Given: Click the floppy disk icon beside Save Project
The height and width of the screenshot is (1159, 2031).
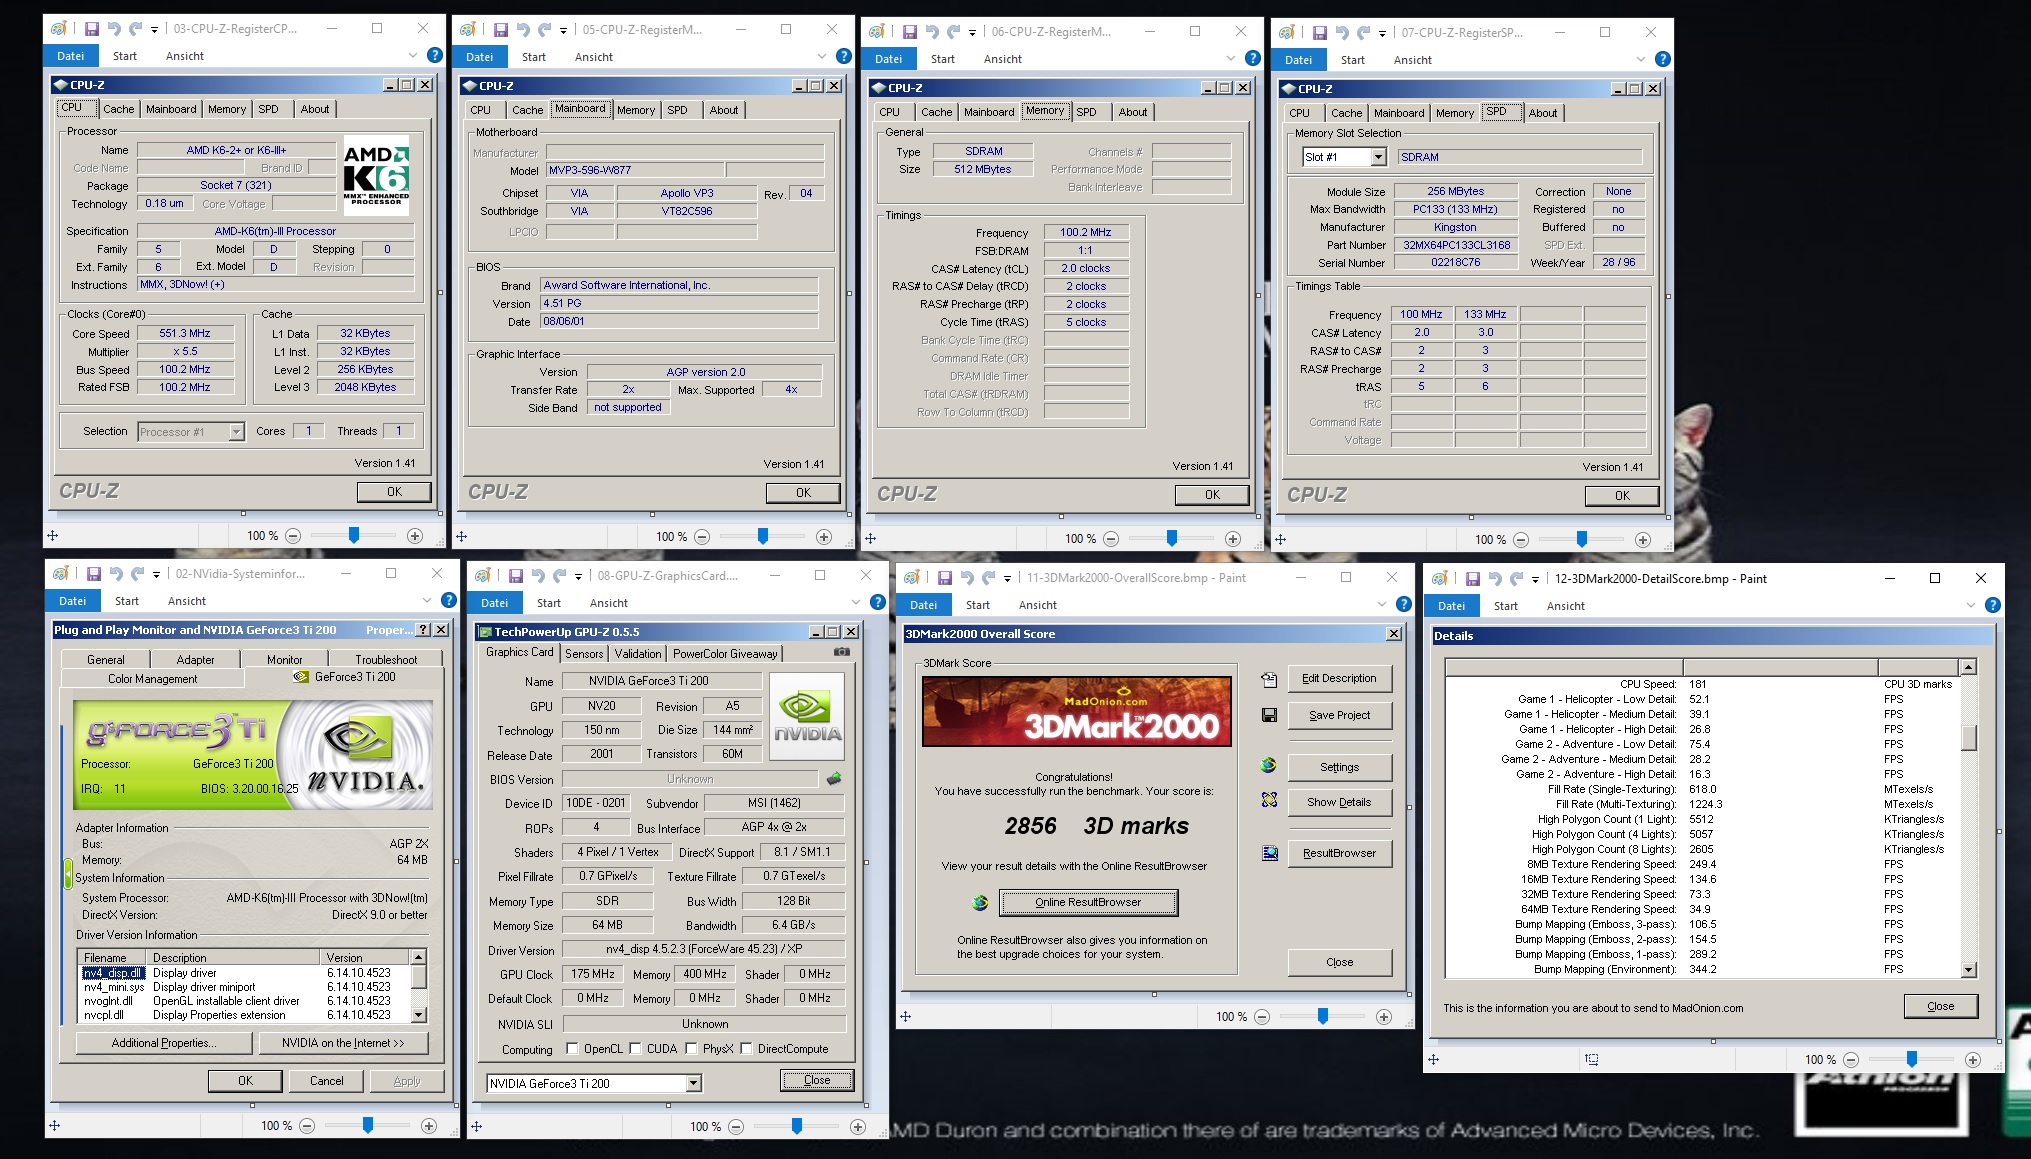Looking at the screenshot, I should point(1269,715).
